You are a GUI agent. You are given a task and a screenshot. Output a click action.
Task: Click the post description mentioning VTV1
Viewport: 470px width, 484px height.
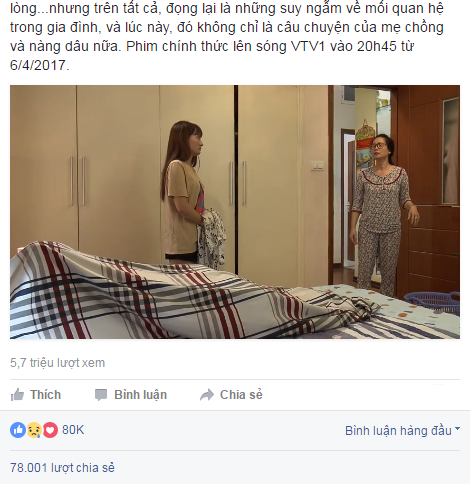click(227, 37)
